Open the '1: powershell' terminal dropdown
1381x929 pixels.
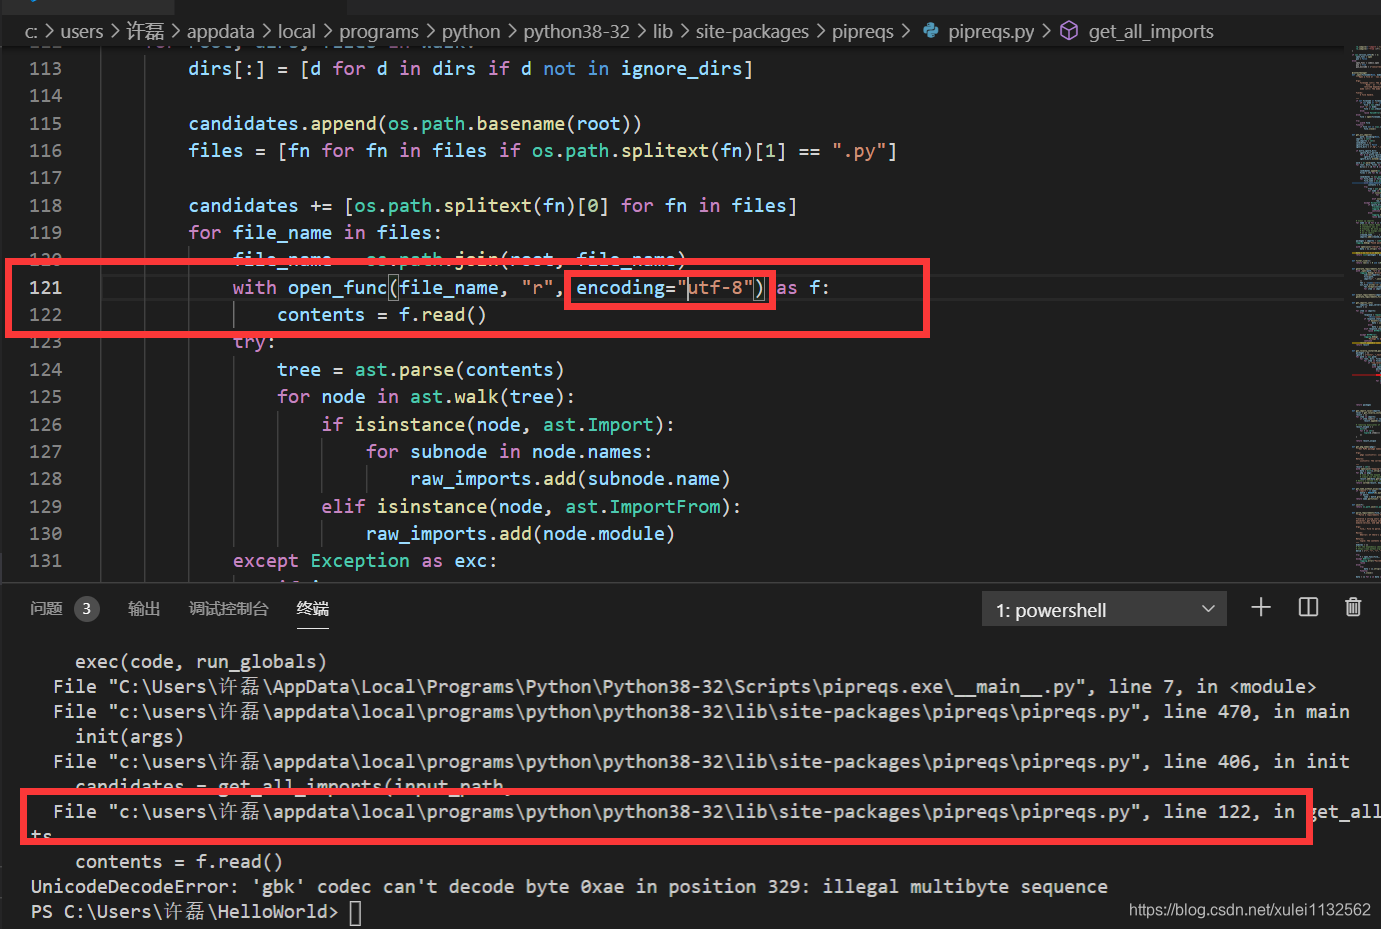[1104, 610]
